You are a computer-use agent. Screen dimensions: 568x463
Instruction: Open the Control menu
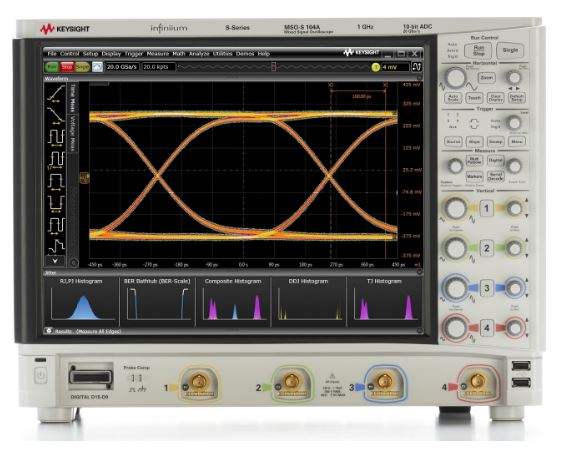coord(69,54)
